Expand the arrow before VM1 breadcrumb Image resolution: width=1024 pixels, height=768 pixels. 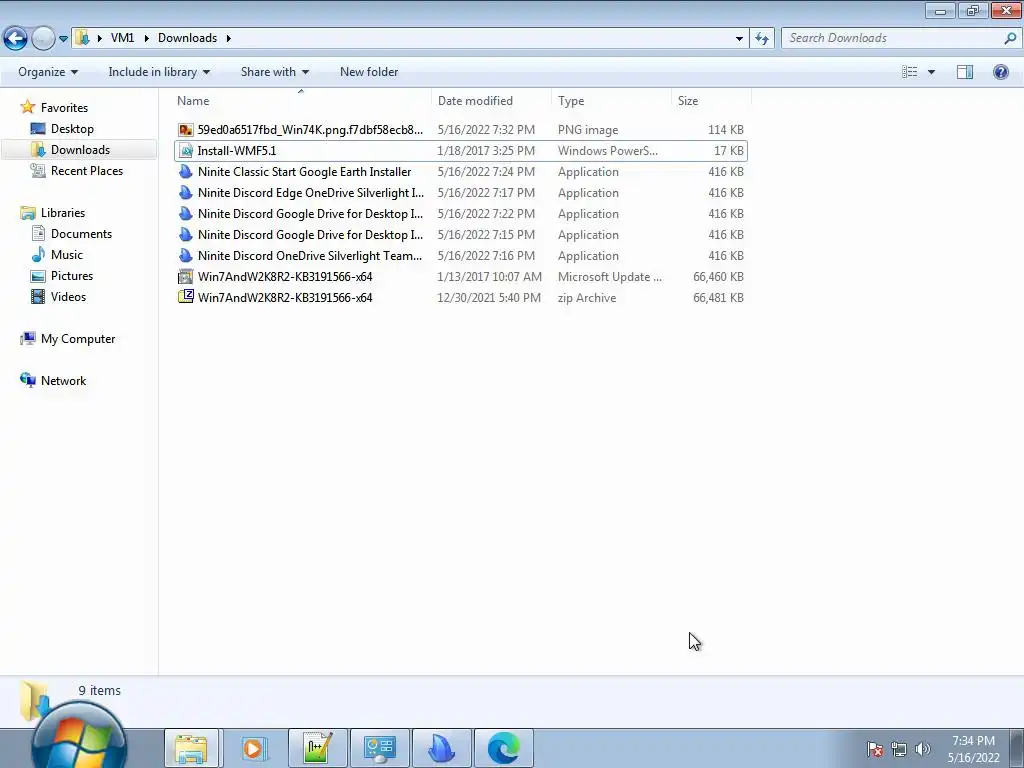[99, 38]
